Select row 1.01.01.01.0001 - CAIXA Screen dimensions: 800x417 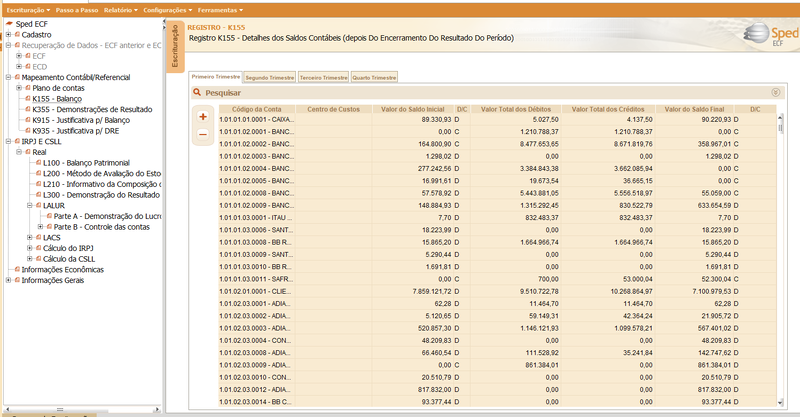tap(497, 119)
